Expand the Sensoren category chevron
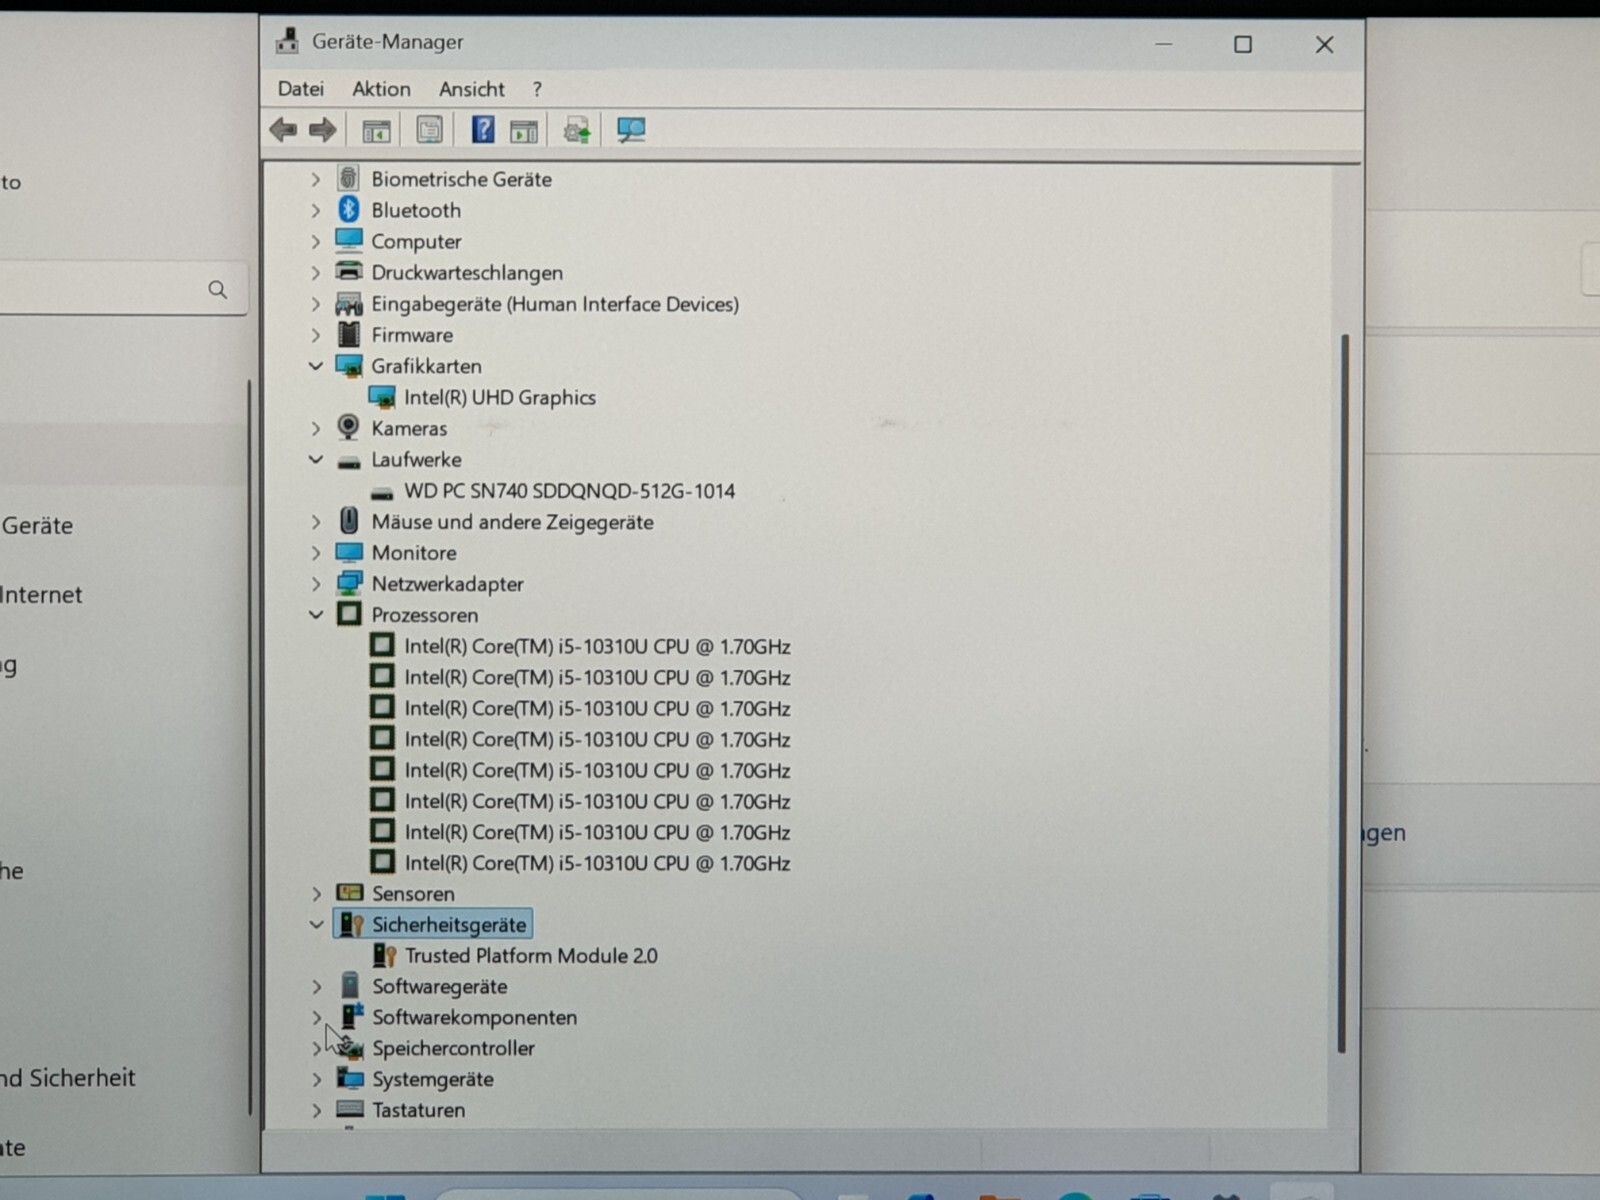Viewport: 1600px width, 1200px height. pyautogui.click(x=317, y=893)
